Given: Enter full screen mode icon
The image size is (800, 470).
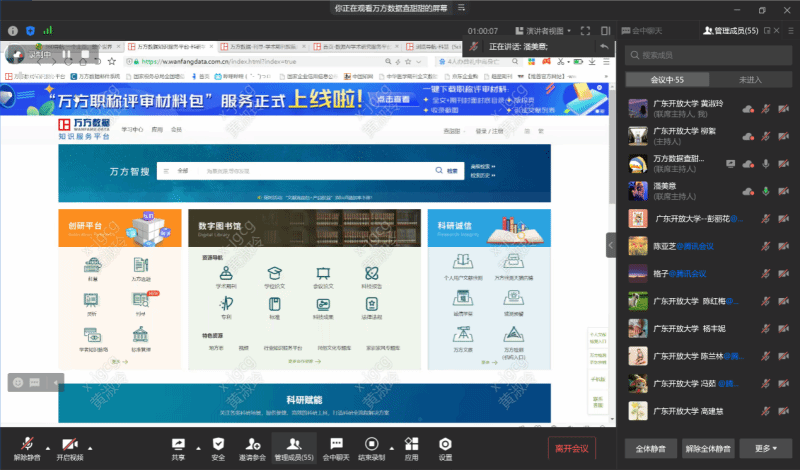Looking at the screenshot, I should coord(585,31).
